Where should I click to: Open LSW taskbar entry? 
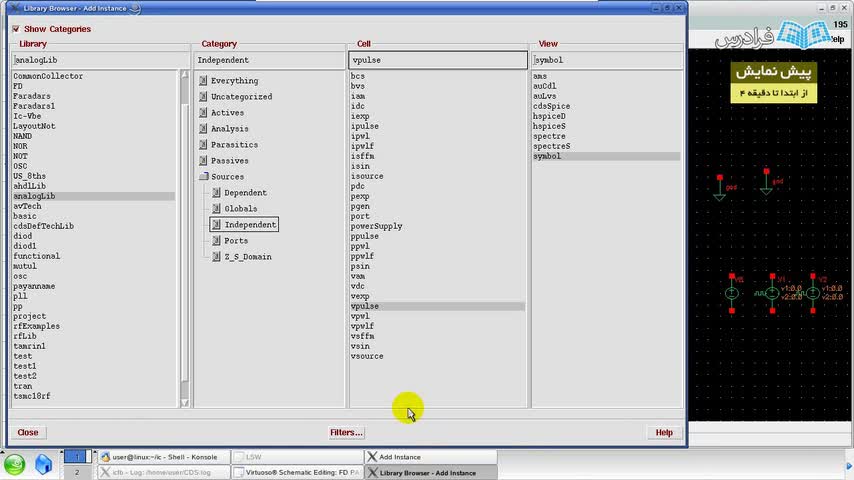click(x=297, y=457)
